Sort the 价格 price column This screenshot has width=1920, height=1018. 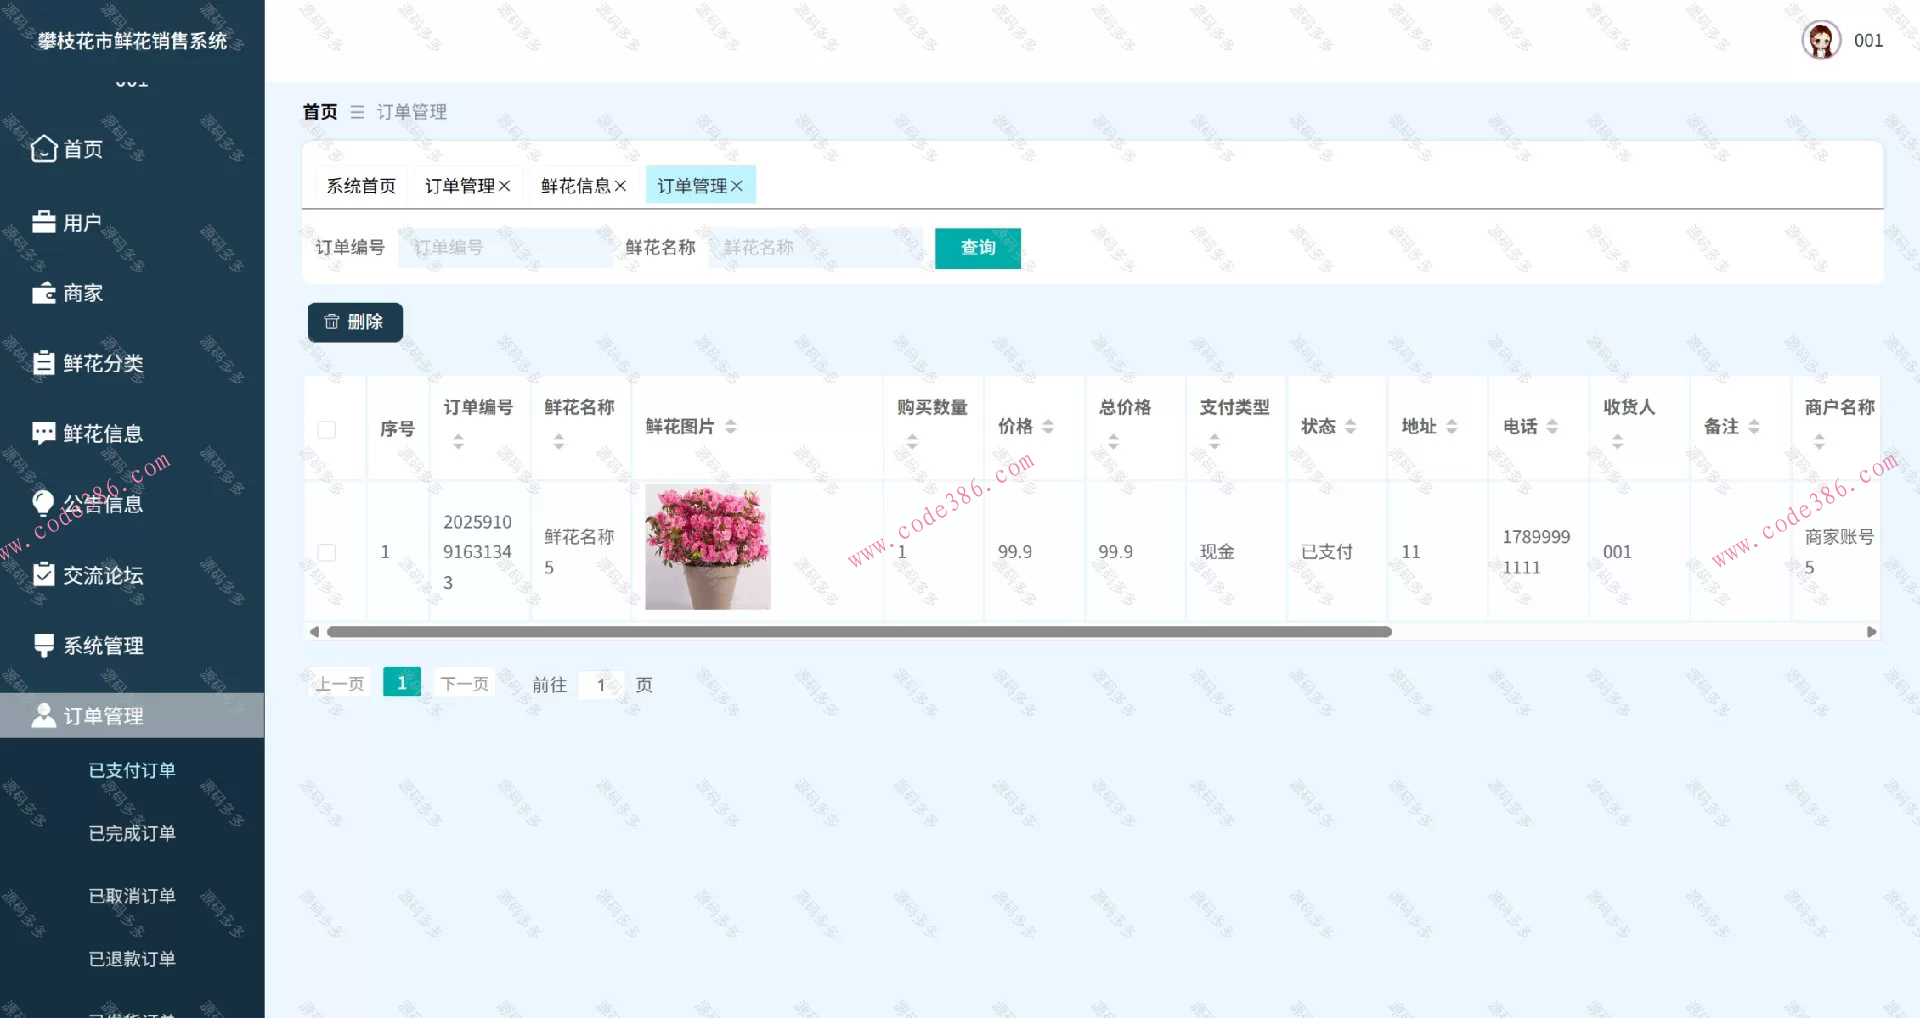coord(1047,426)
